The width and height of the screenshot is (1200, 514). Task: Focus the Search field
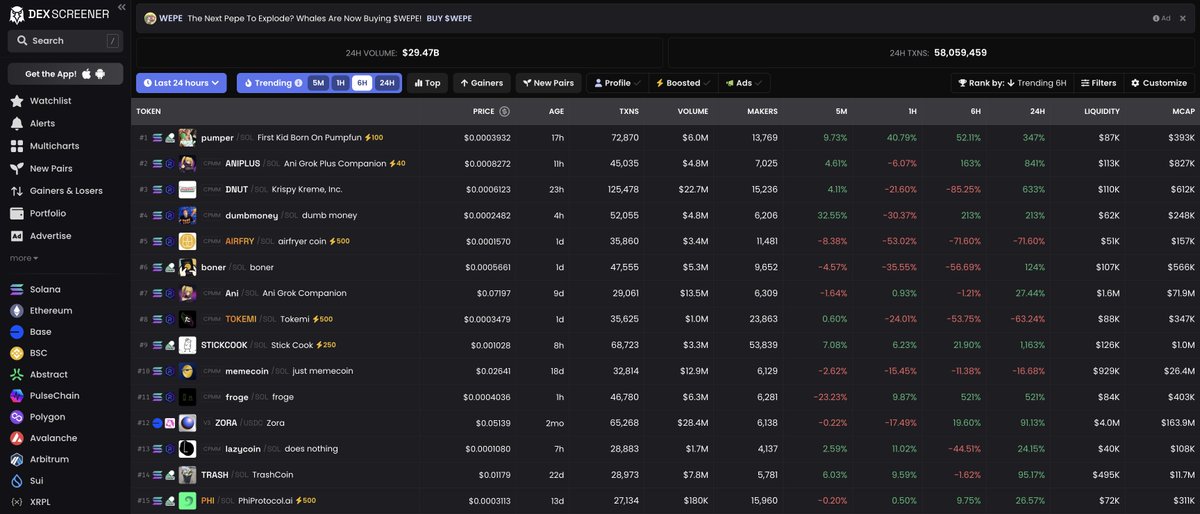tap(65, 41)
